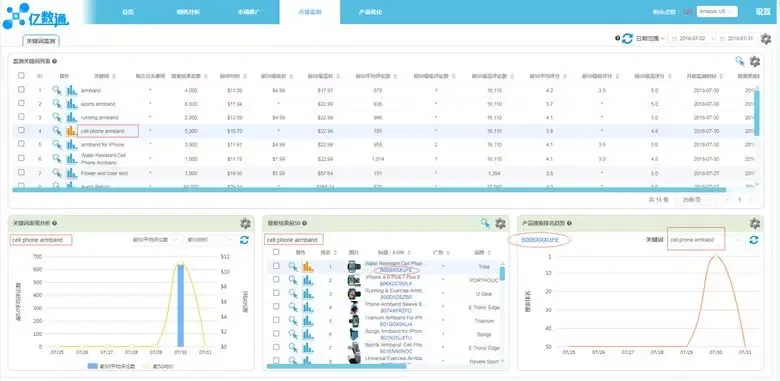This screenshot has width=780, height=381.
Task: Open gear icon of product search ranking panel
Action: click(755, 223)
